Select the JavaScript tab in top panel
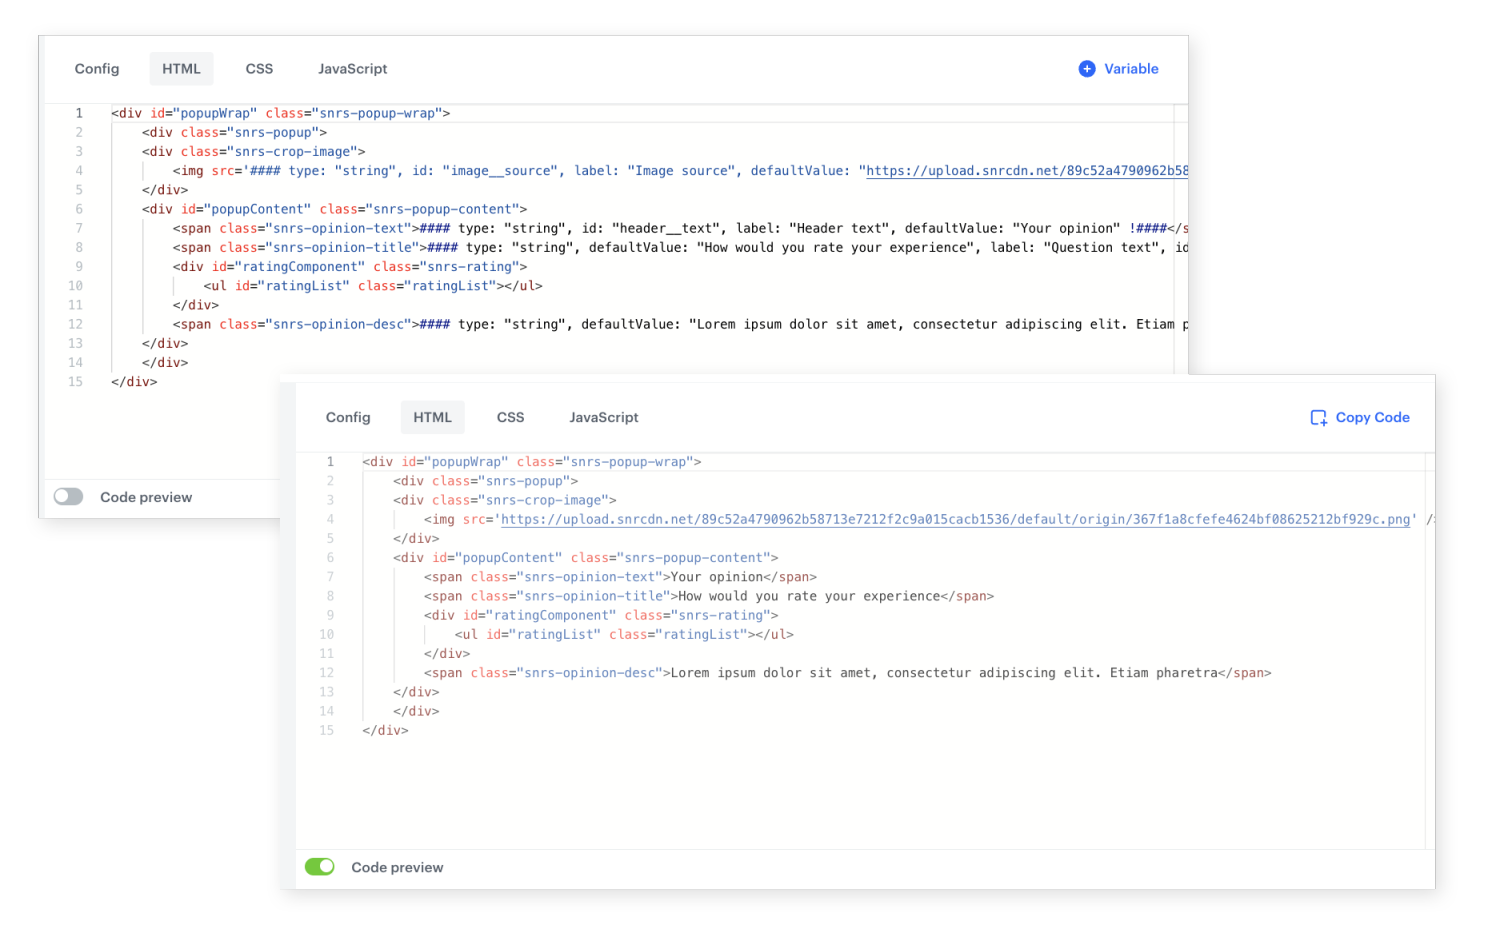Screen dimensions: 1488x945 tap(352, 69)
